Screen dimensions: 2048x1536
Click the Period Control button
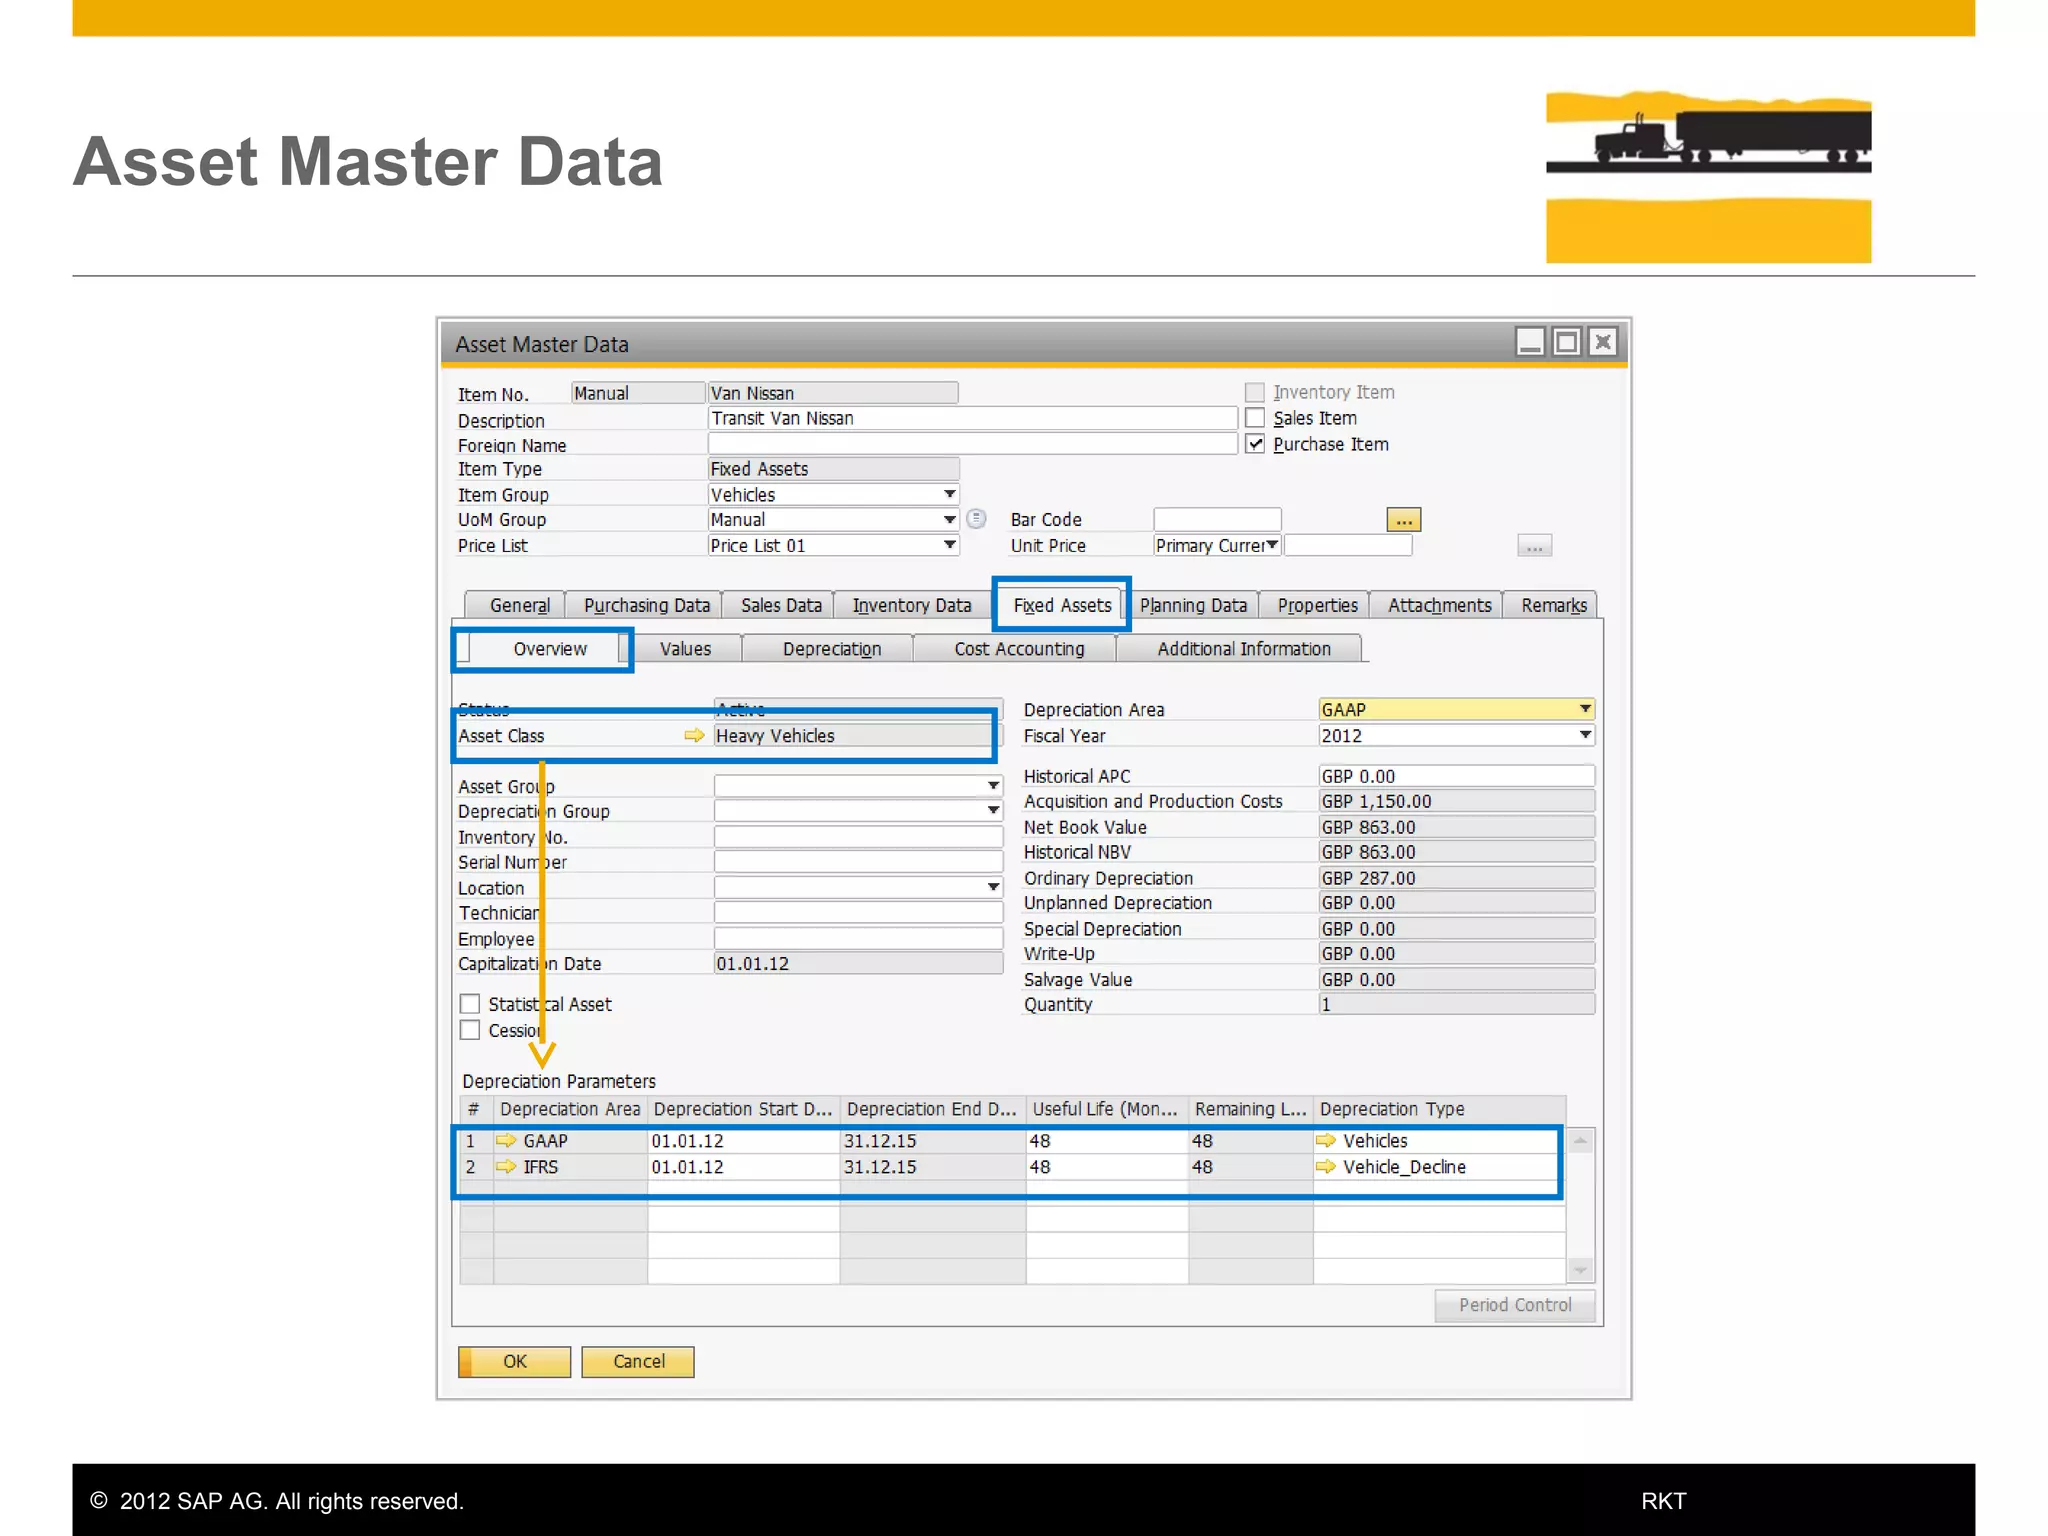tap(1514, 1305)
